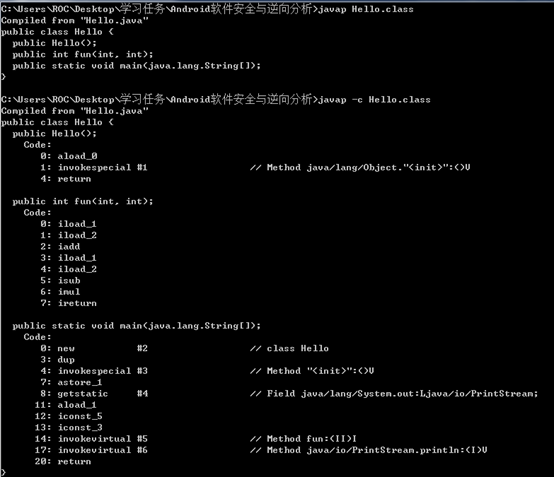Click the '12: iconst_5' instruction
The width and height of the screenshot is (554, 477).
[69, 416]
